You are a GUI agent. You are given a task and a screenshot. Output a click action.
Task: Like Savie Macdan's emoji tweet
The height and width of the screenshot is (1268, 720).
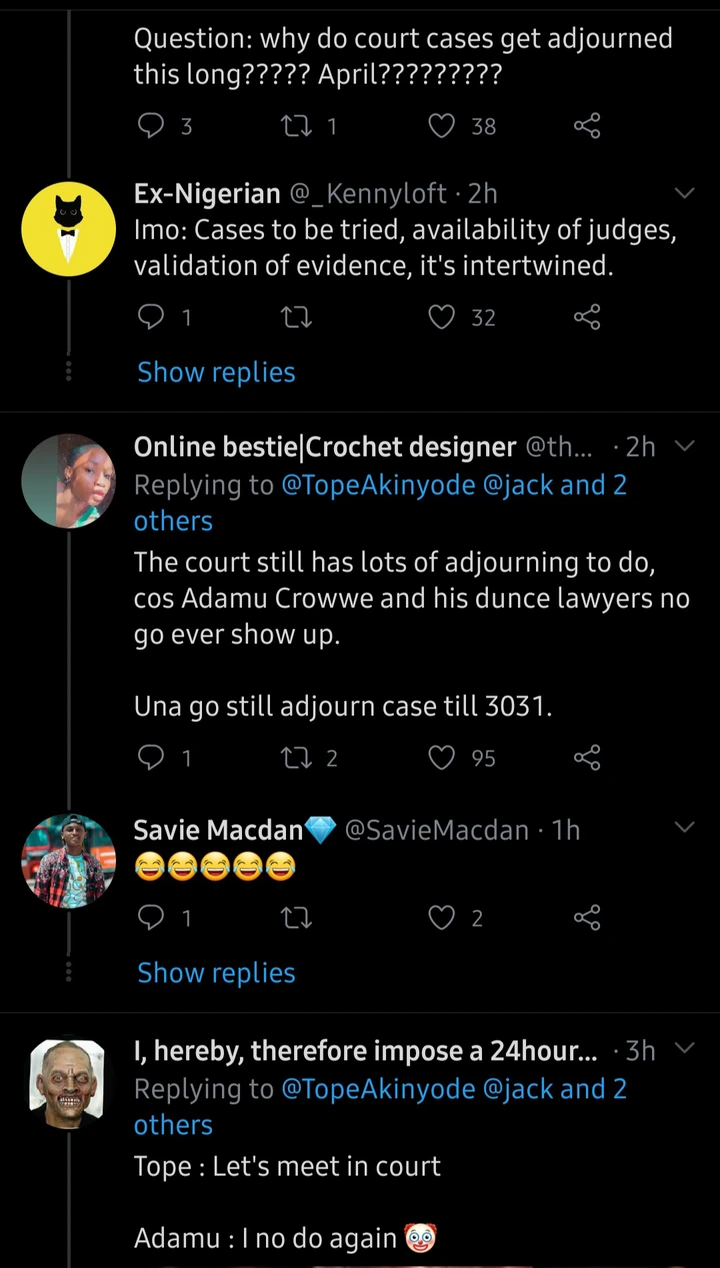tap(442, 917)
